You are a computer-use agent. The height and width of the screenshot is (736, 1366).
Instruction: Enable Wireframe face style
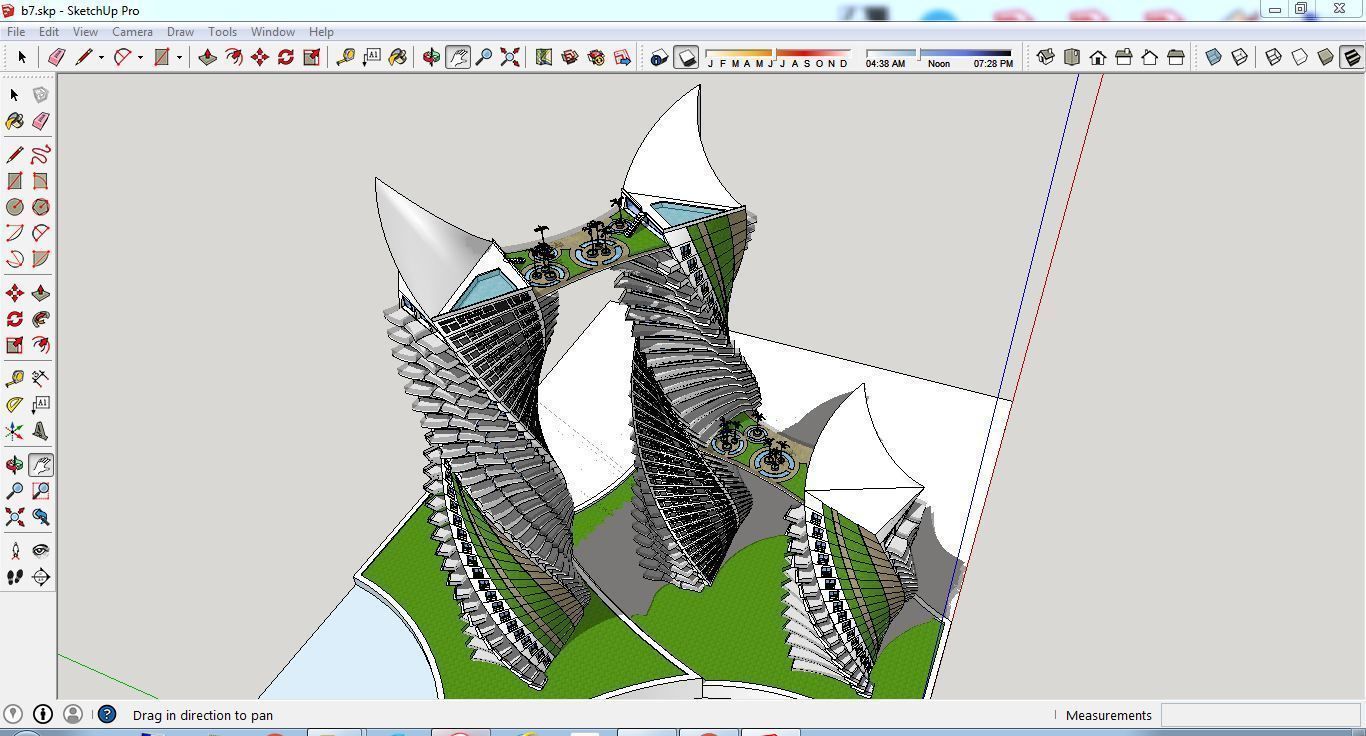tap(1274, 58)
